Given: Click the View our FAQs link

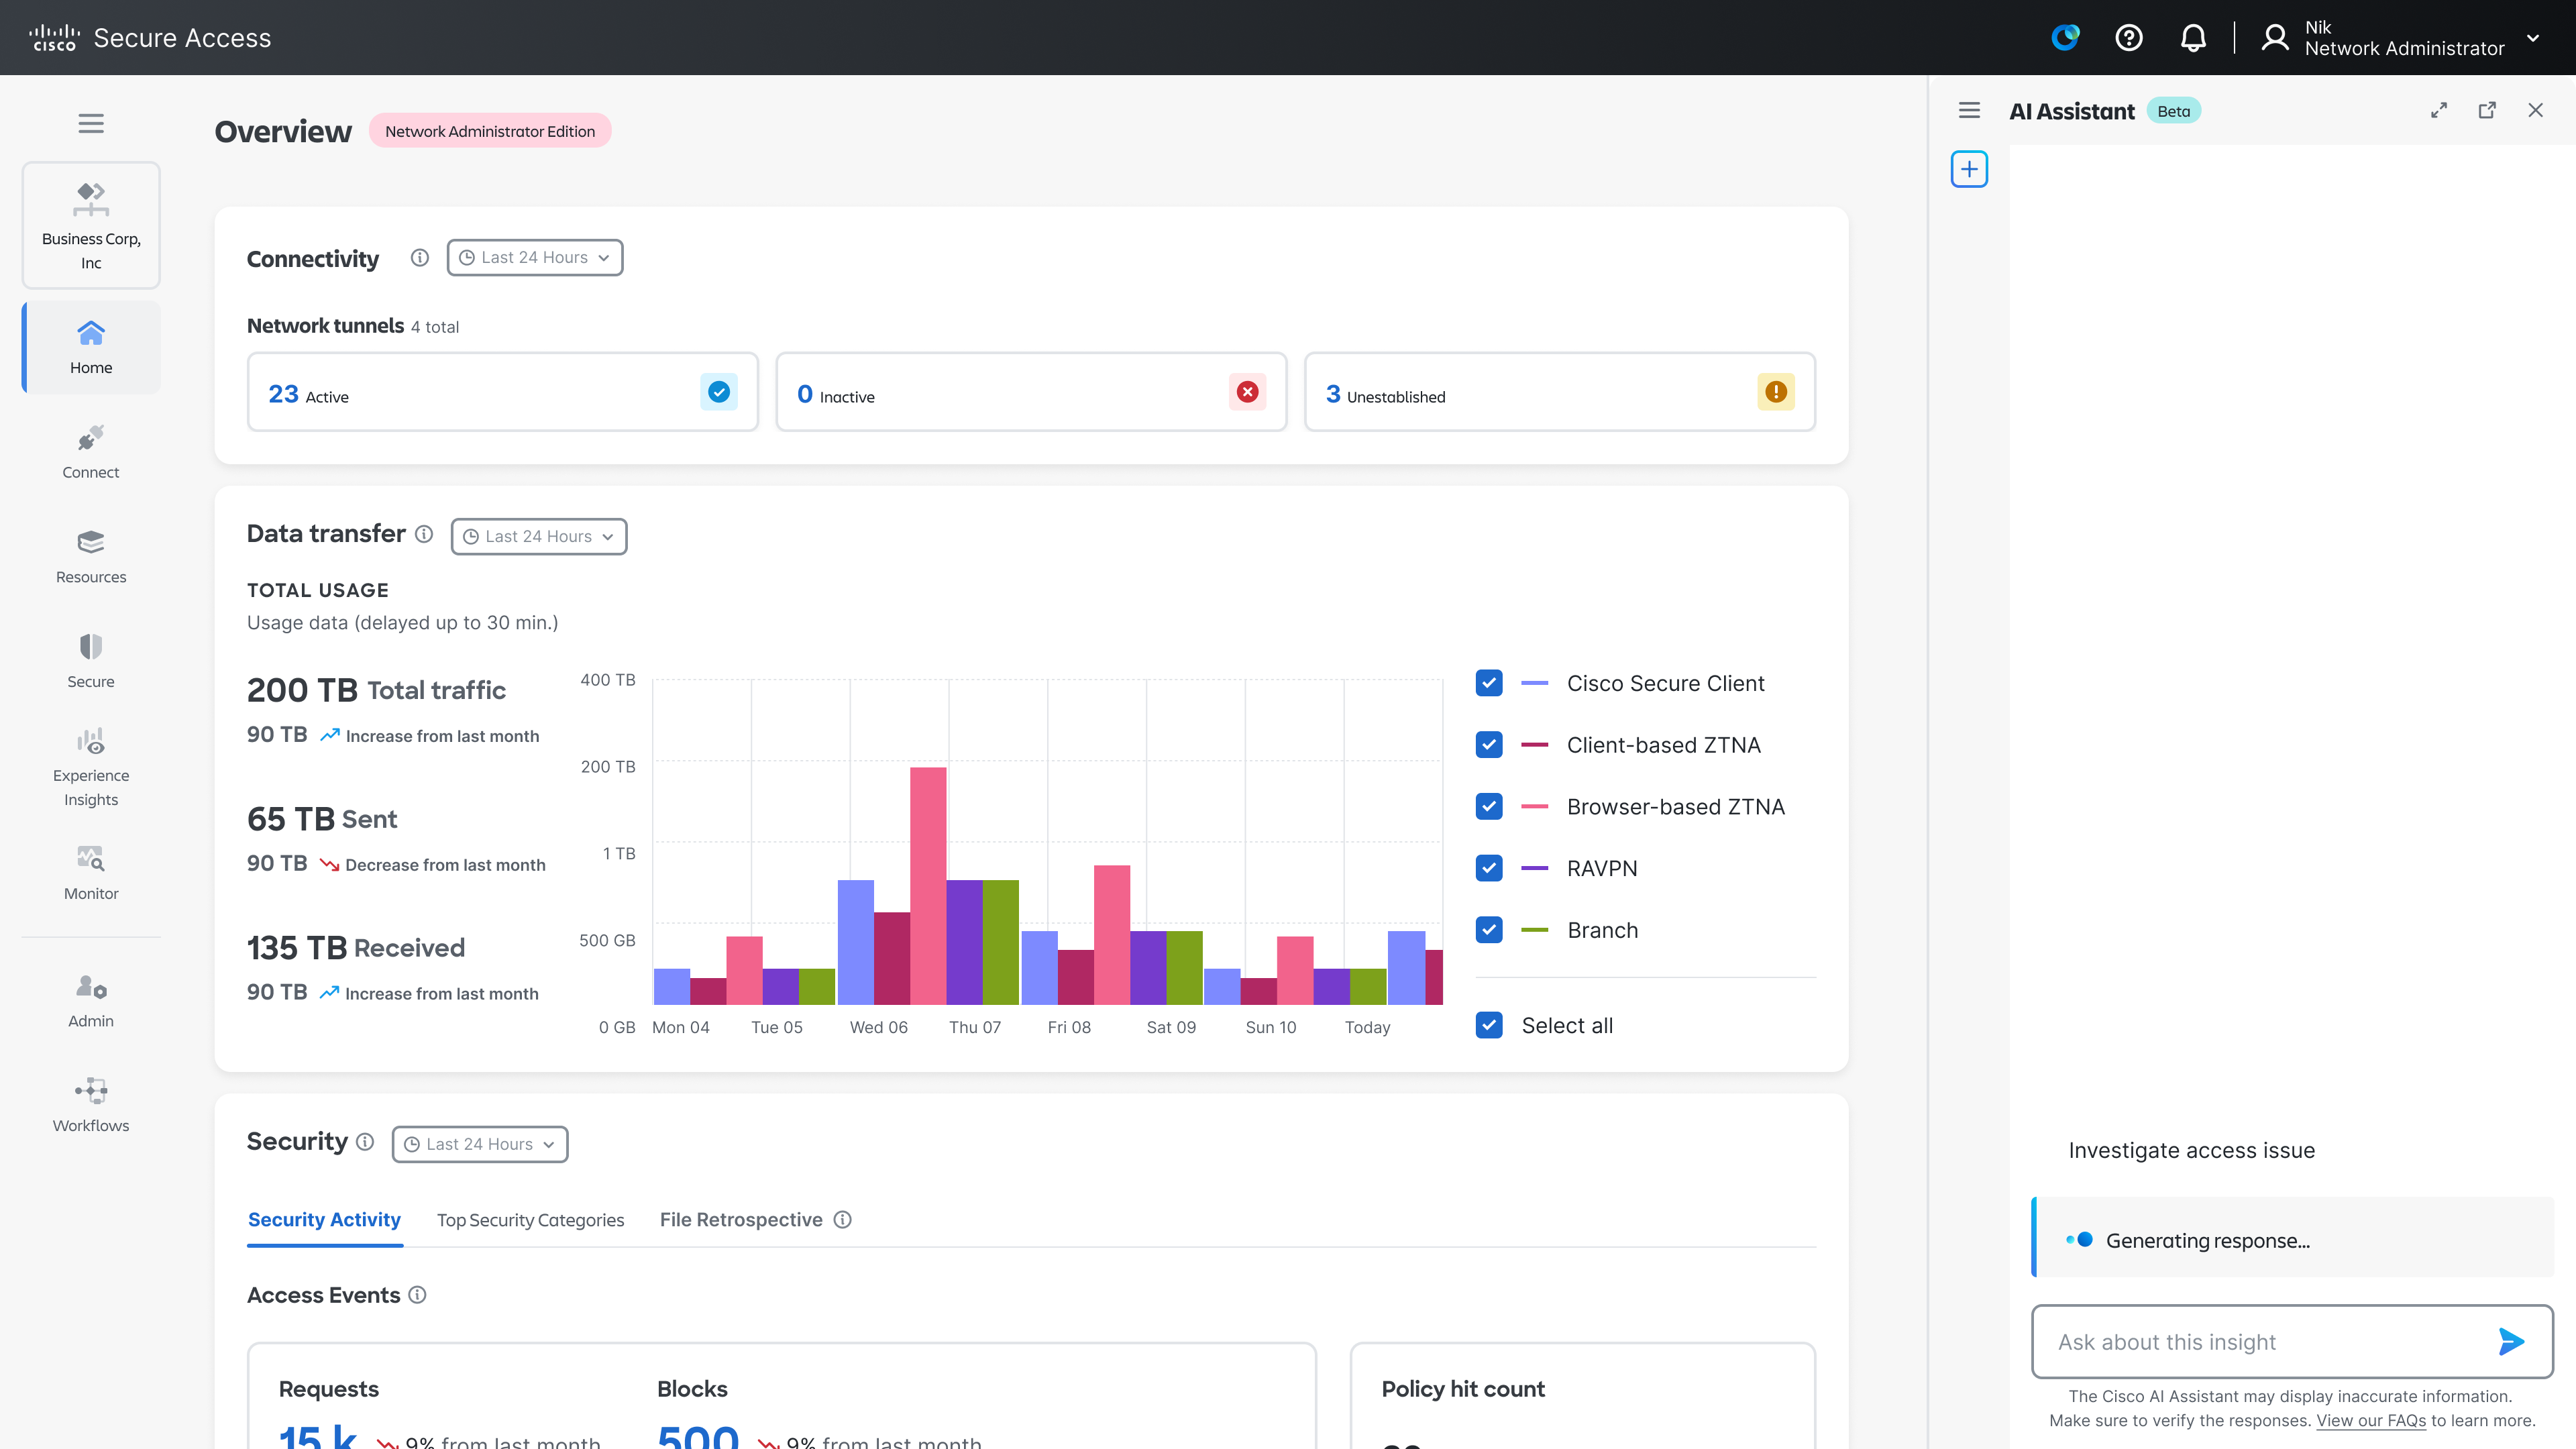Looking at the screenshot, I should (2370, 1421).
